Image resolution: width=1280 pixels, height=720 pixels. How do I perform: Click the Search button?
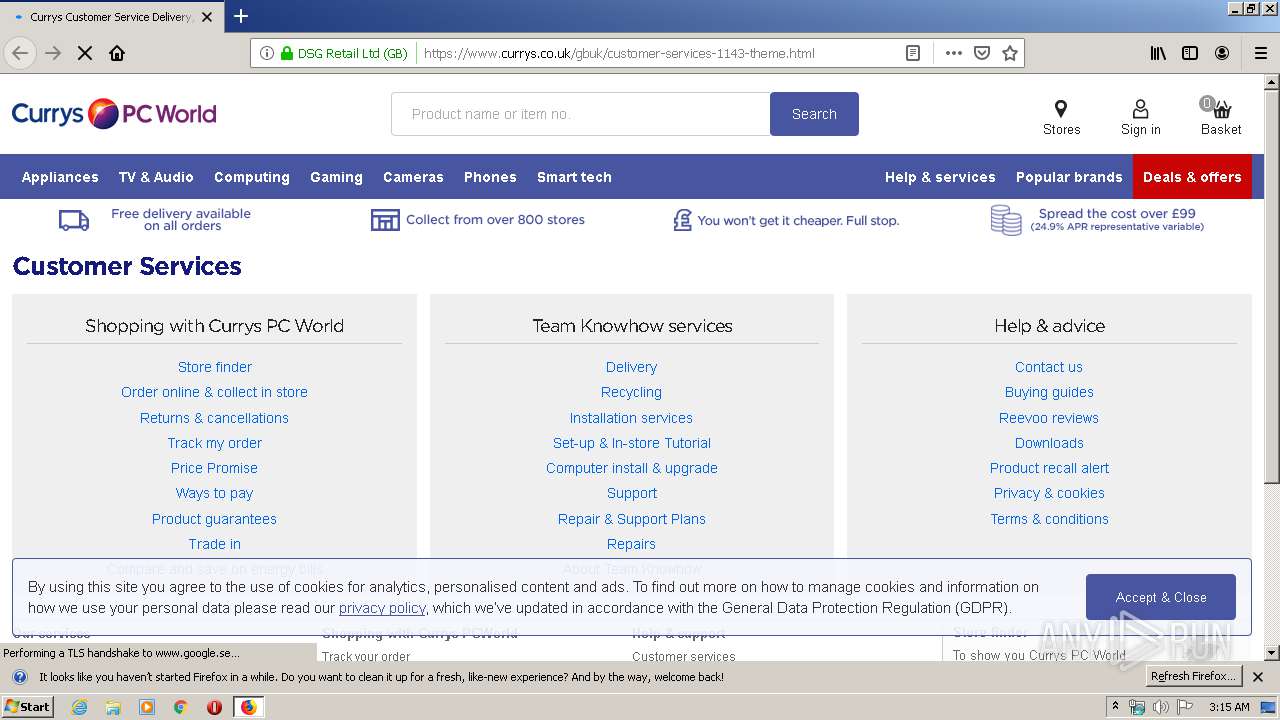(814, 114)
